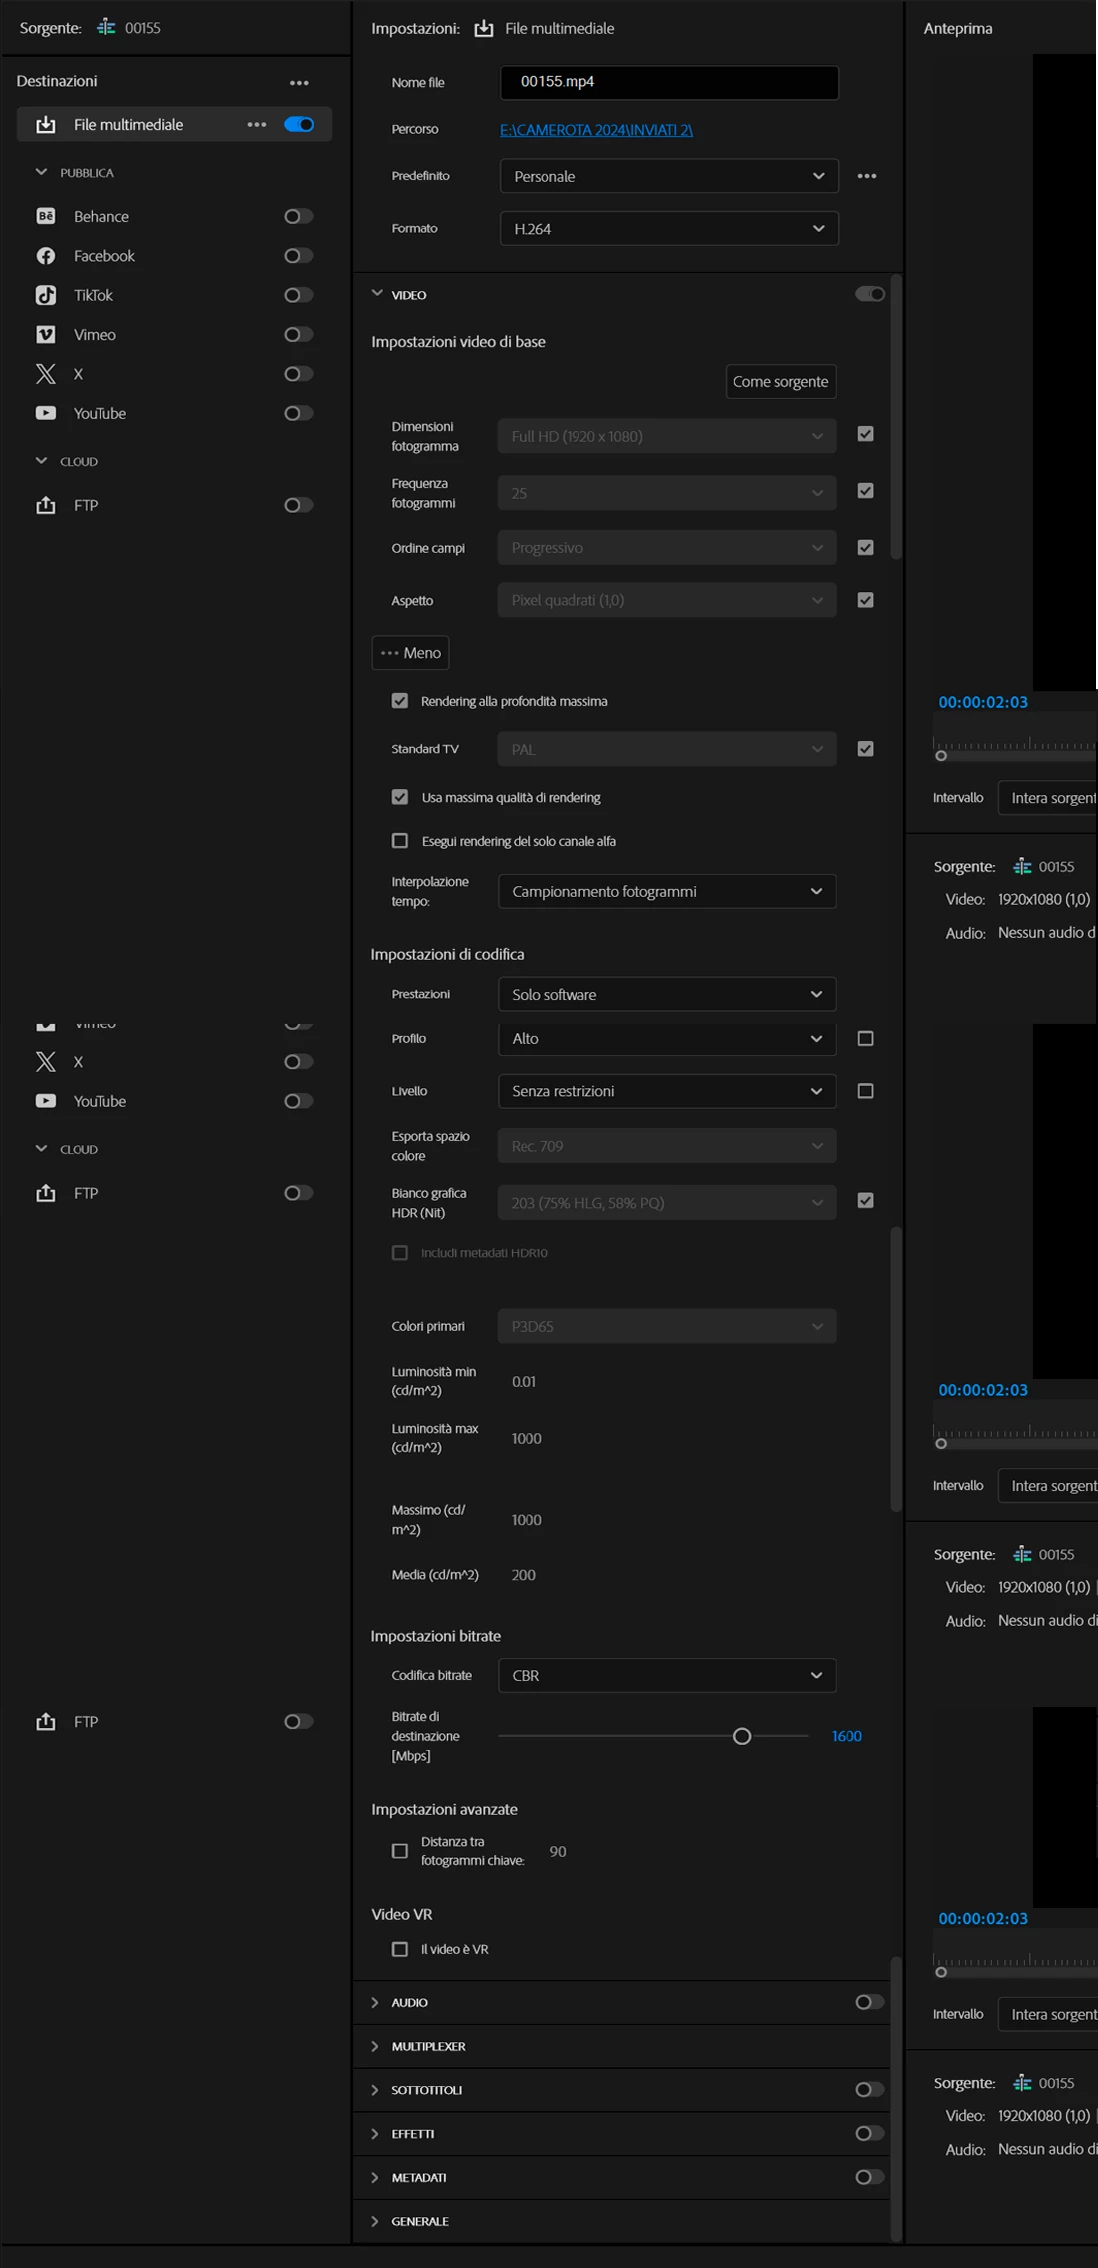
Task: Uncheck match-source box for Aspetto
Action: pyautogui.click(x=866, y=600)
